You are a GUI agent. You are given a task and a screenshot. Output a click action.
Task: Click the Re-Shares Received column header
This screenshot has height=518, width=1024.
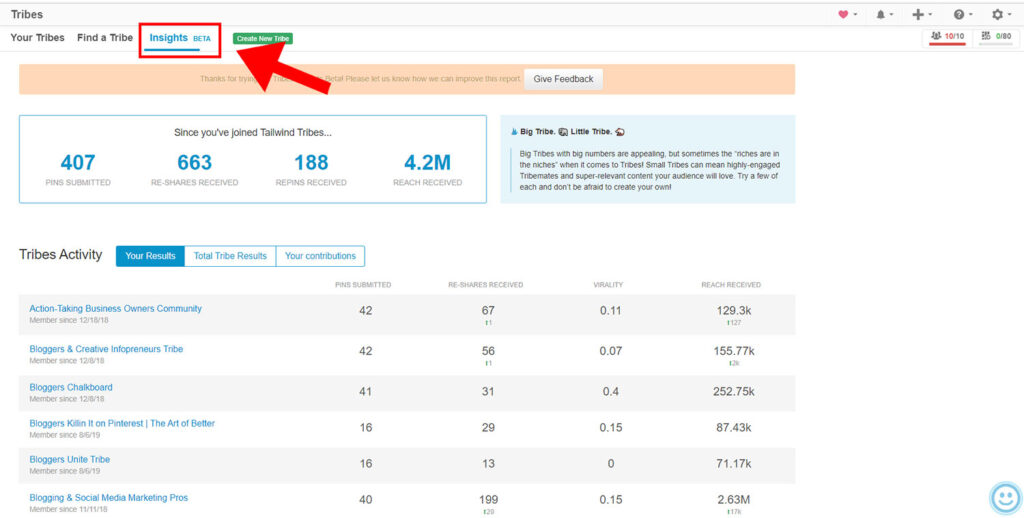[485, 285]
